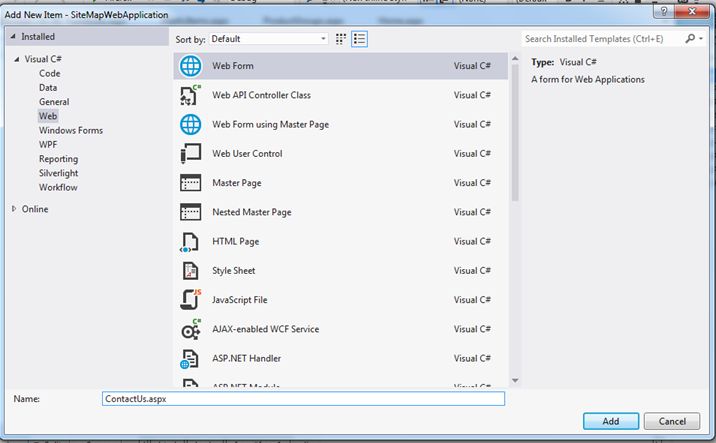Click the HTML Page icon
Viewport: 716px width, 443px height.
pos(190,242)
